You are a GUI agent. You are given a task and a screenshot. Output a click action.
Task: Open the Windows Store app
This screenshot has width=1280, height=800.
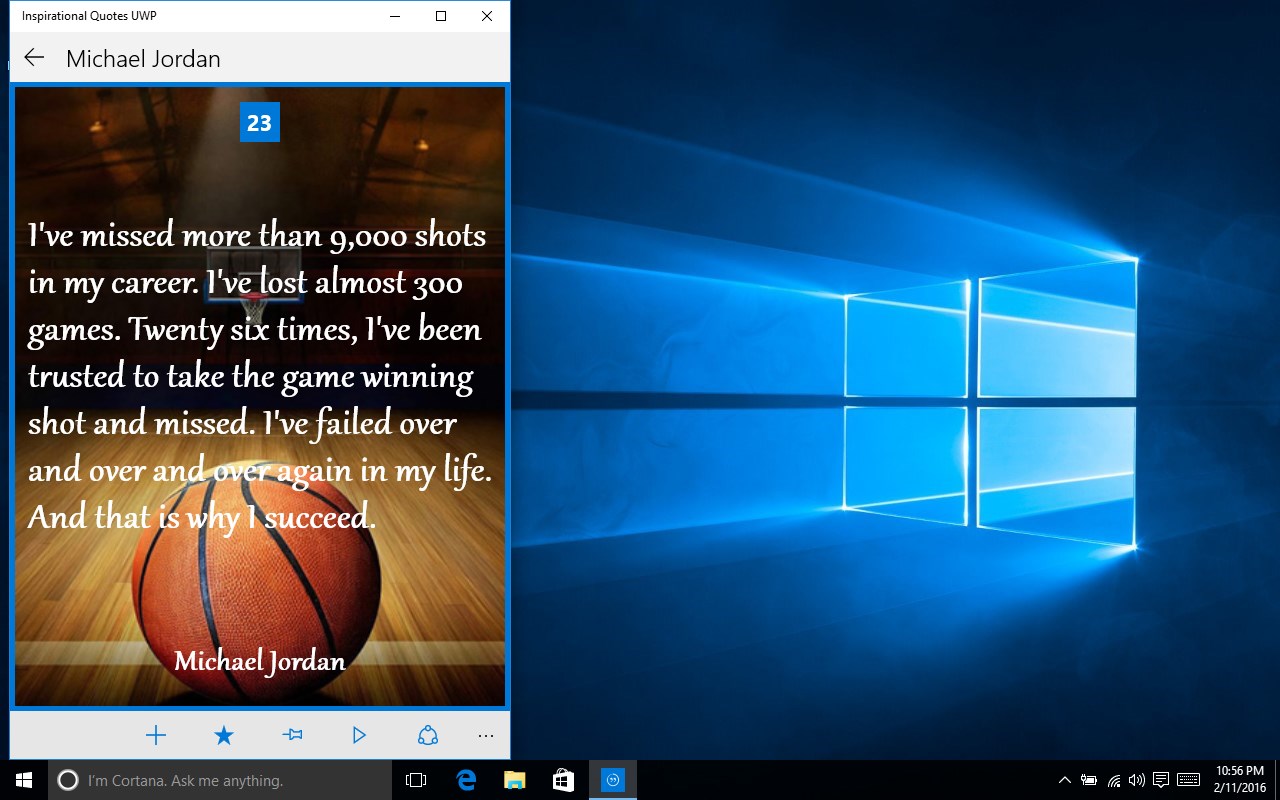click(563, 779)
